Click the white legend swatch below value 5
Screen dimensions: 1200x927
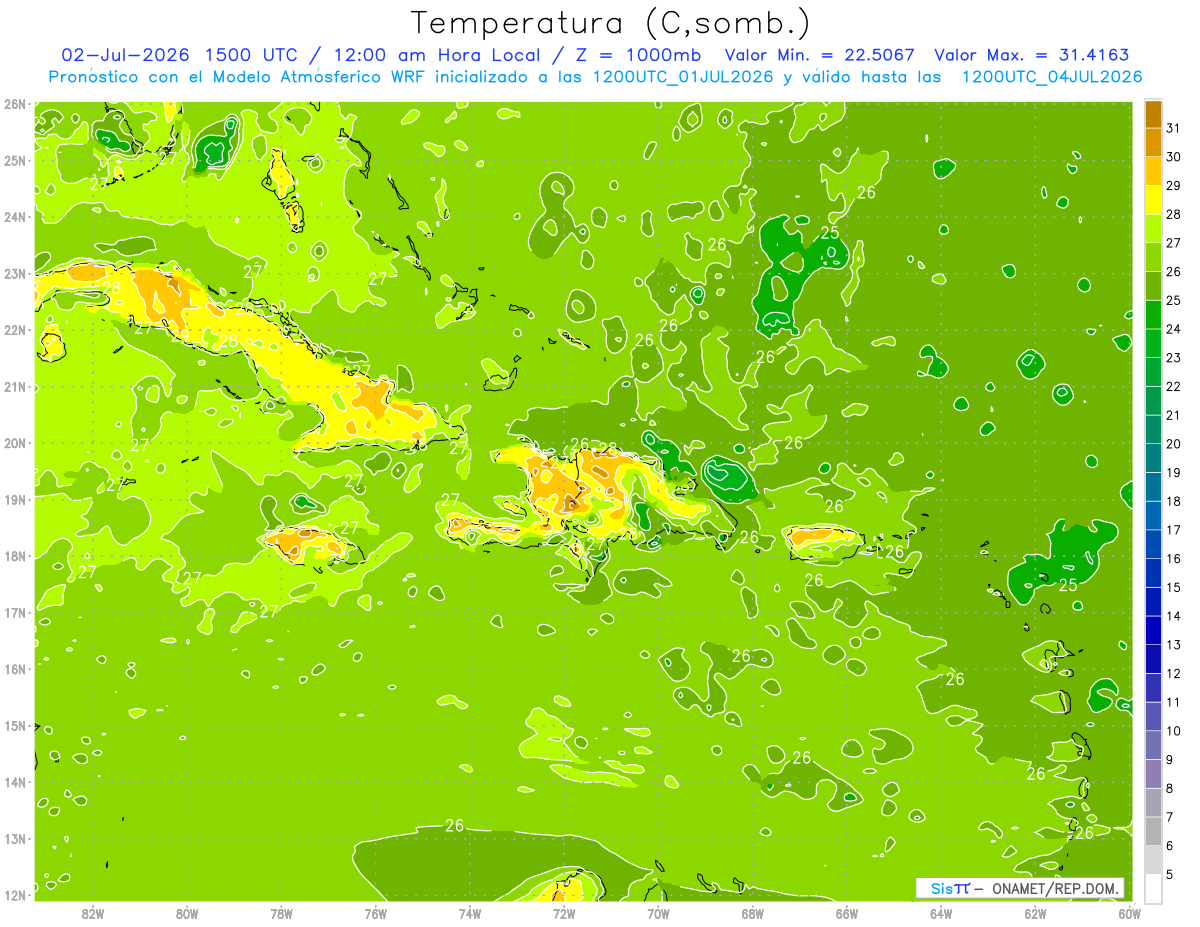(1153, 888)
